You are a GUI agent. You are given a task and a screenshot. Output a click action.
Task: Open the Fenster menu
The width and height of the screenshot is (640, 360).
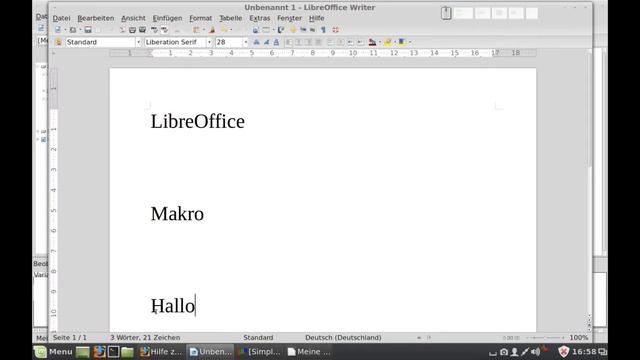pyautogui.click(x=289, y=18)
